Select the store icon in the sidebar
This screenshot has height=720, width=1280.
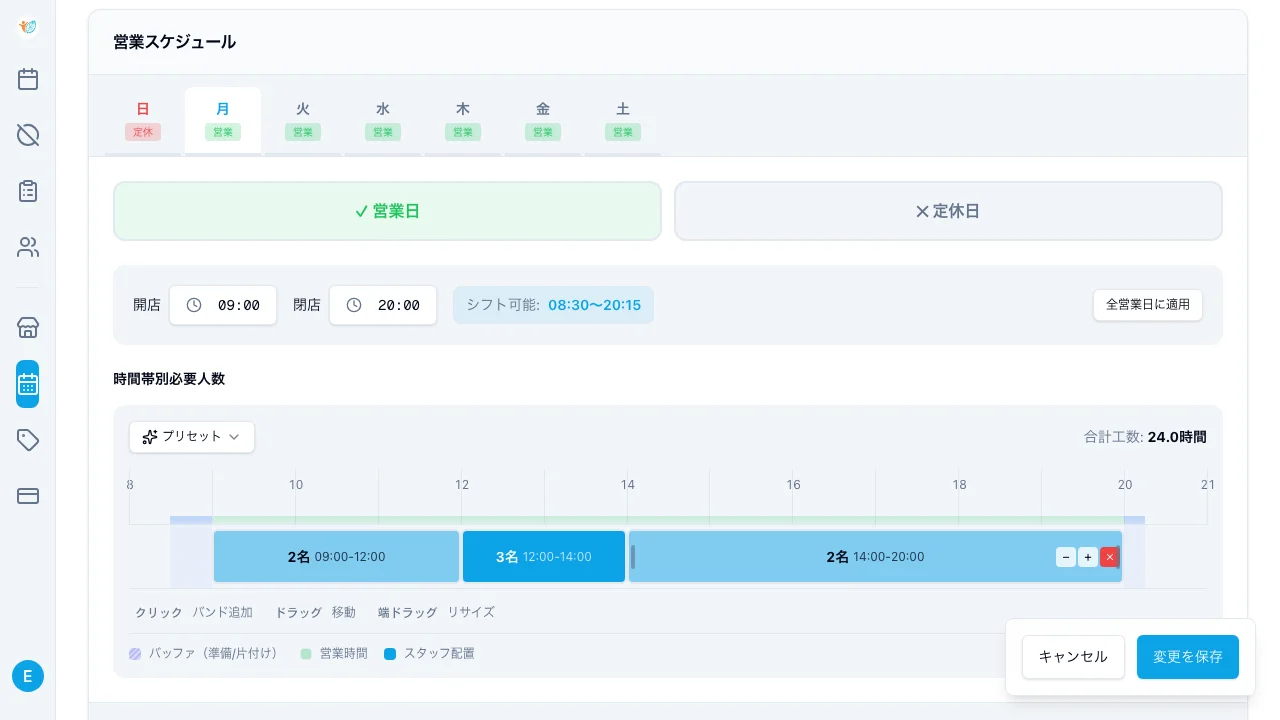tap(28, 327)
